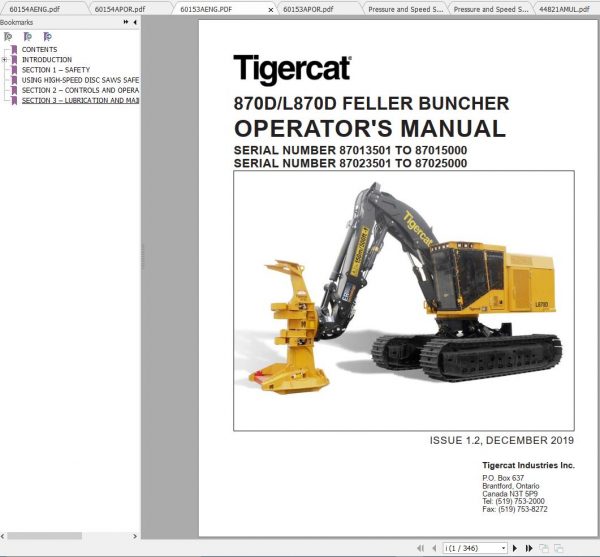Click the OPERATOR'S MANUAL title text
Viewport: 600px width, 557px height.
[x=370, y=129]
